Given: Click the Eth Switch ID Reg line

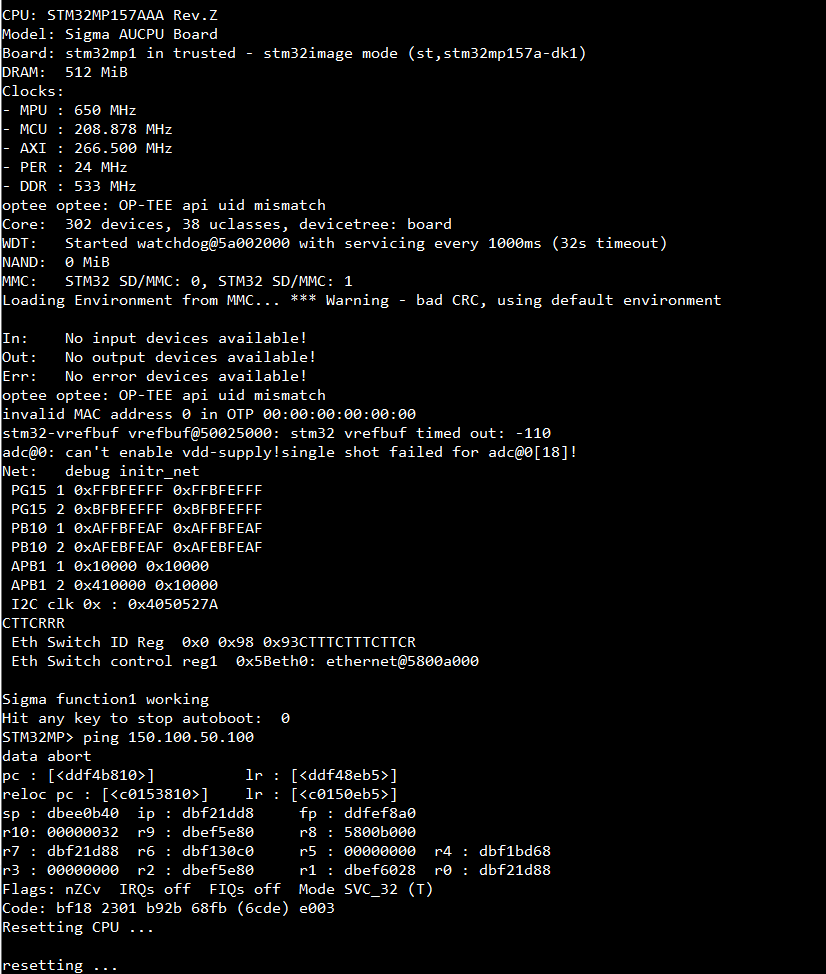Looking at the screenshot, I should pos(213,642).
